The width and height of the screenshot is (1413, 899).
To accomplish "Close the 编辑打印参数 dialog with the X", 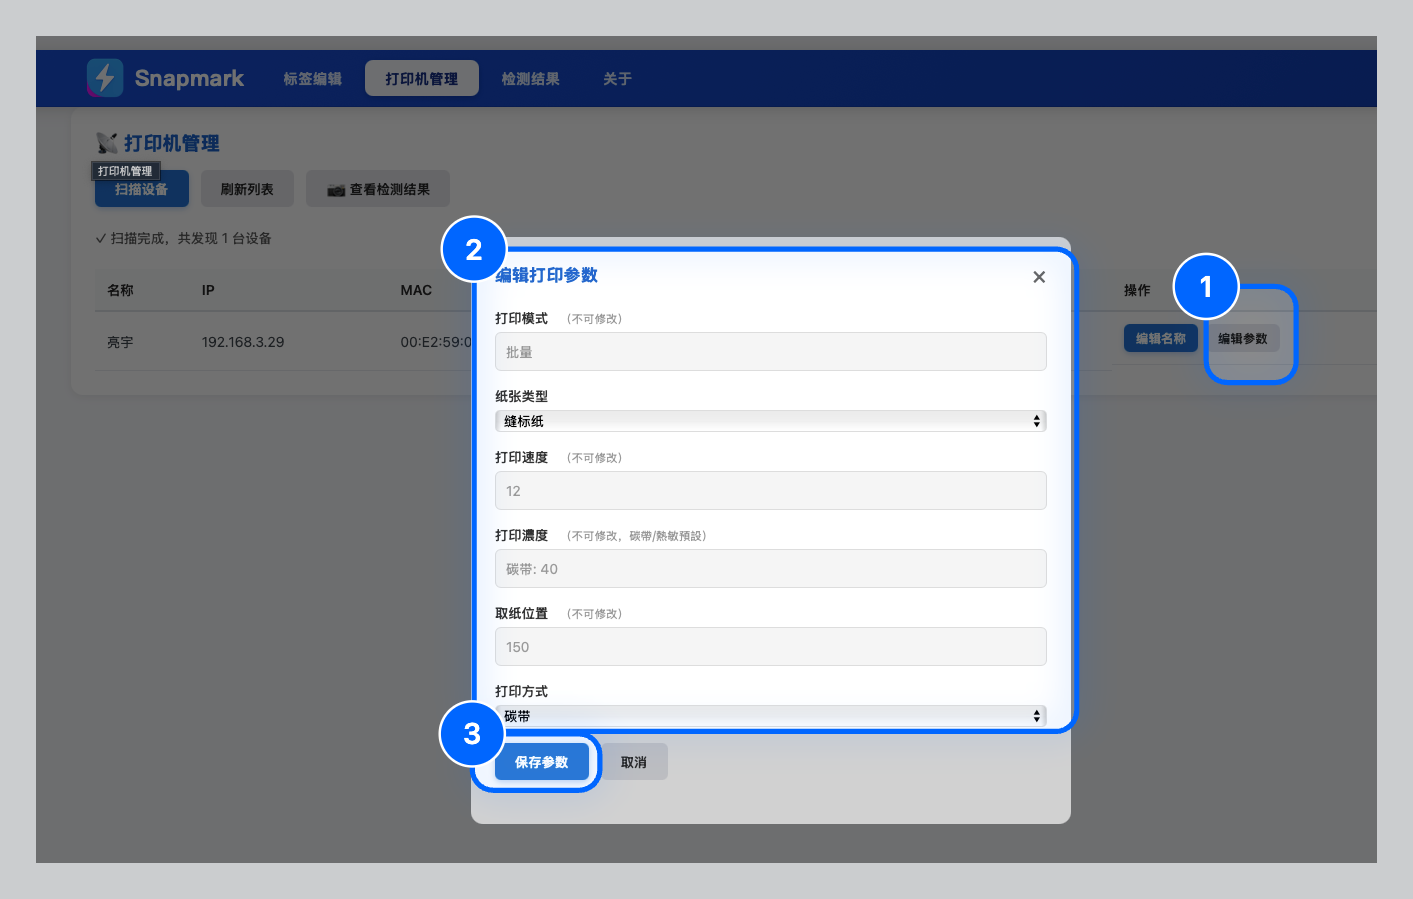I will (x=1038, y=277).
